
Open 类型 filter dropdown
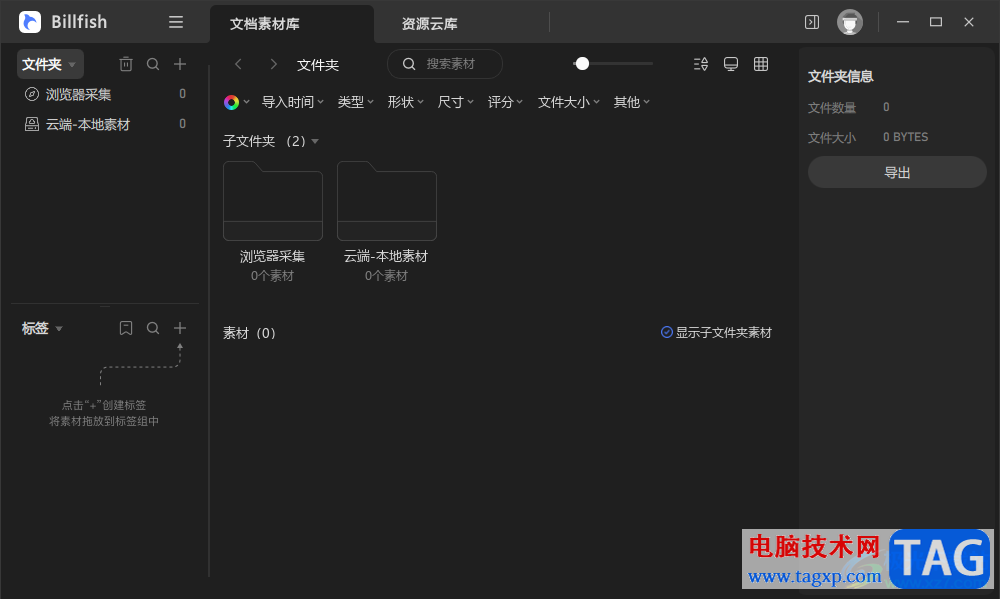click(x=355, y=102)
